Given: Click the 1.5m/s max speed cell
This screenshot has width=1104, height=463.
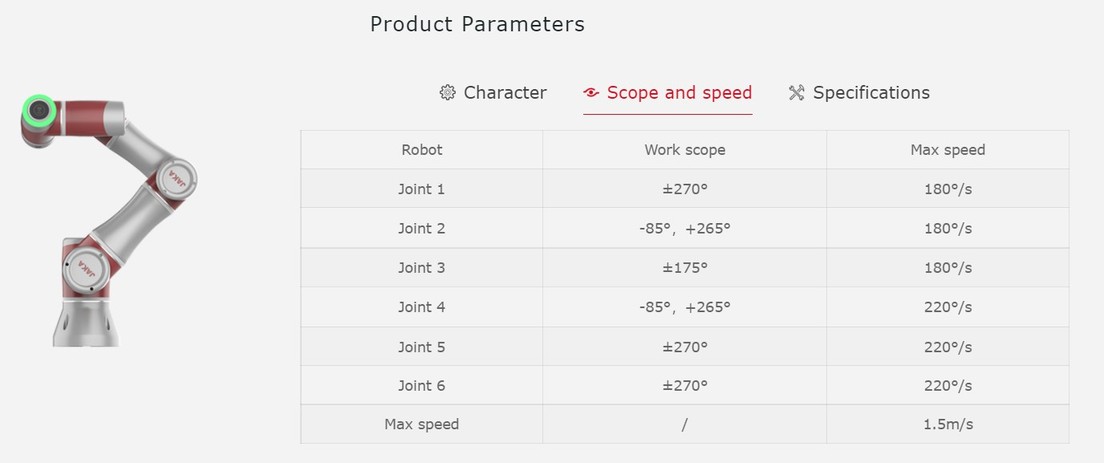Looking at the screenshot, I should 948,424.
